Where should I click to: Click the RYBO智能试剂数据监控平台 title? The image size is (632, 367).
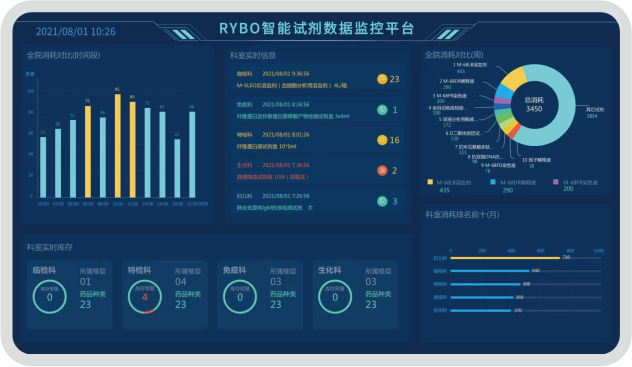point(316,28)
